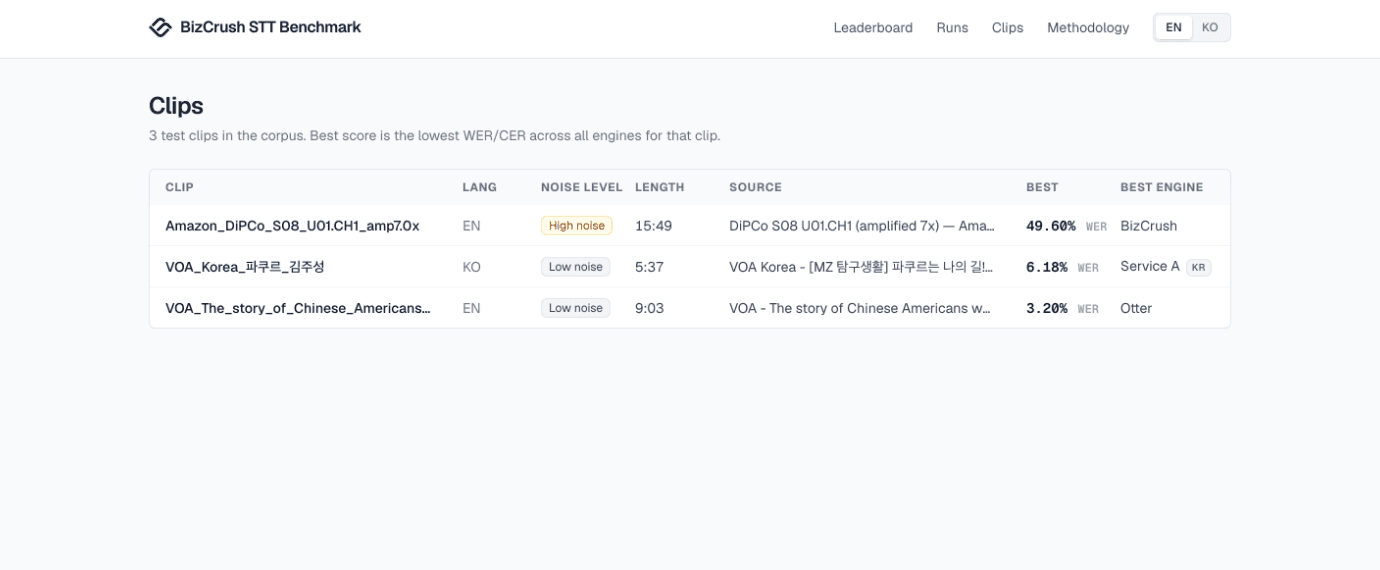Open the Methodology page
The image size is (1380, 570).
click(1088, 28)
